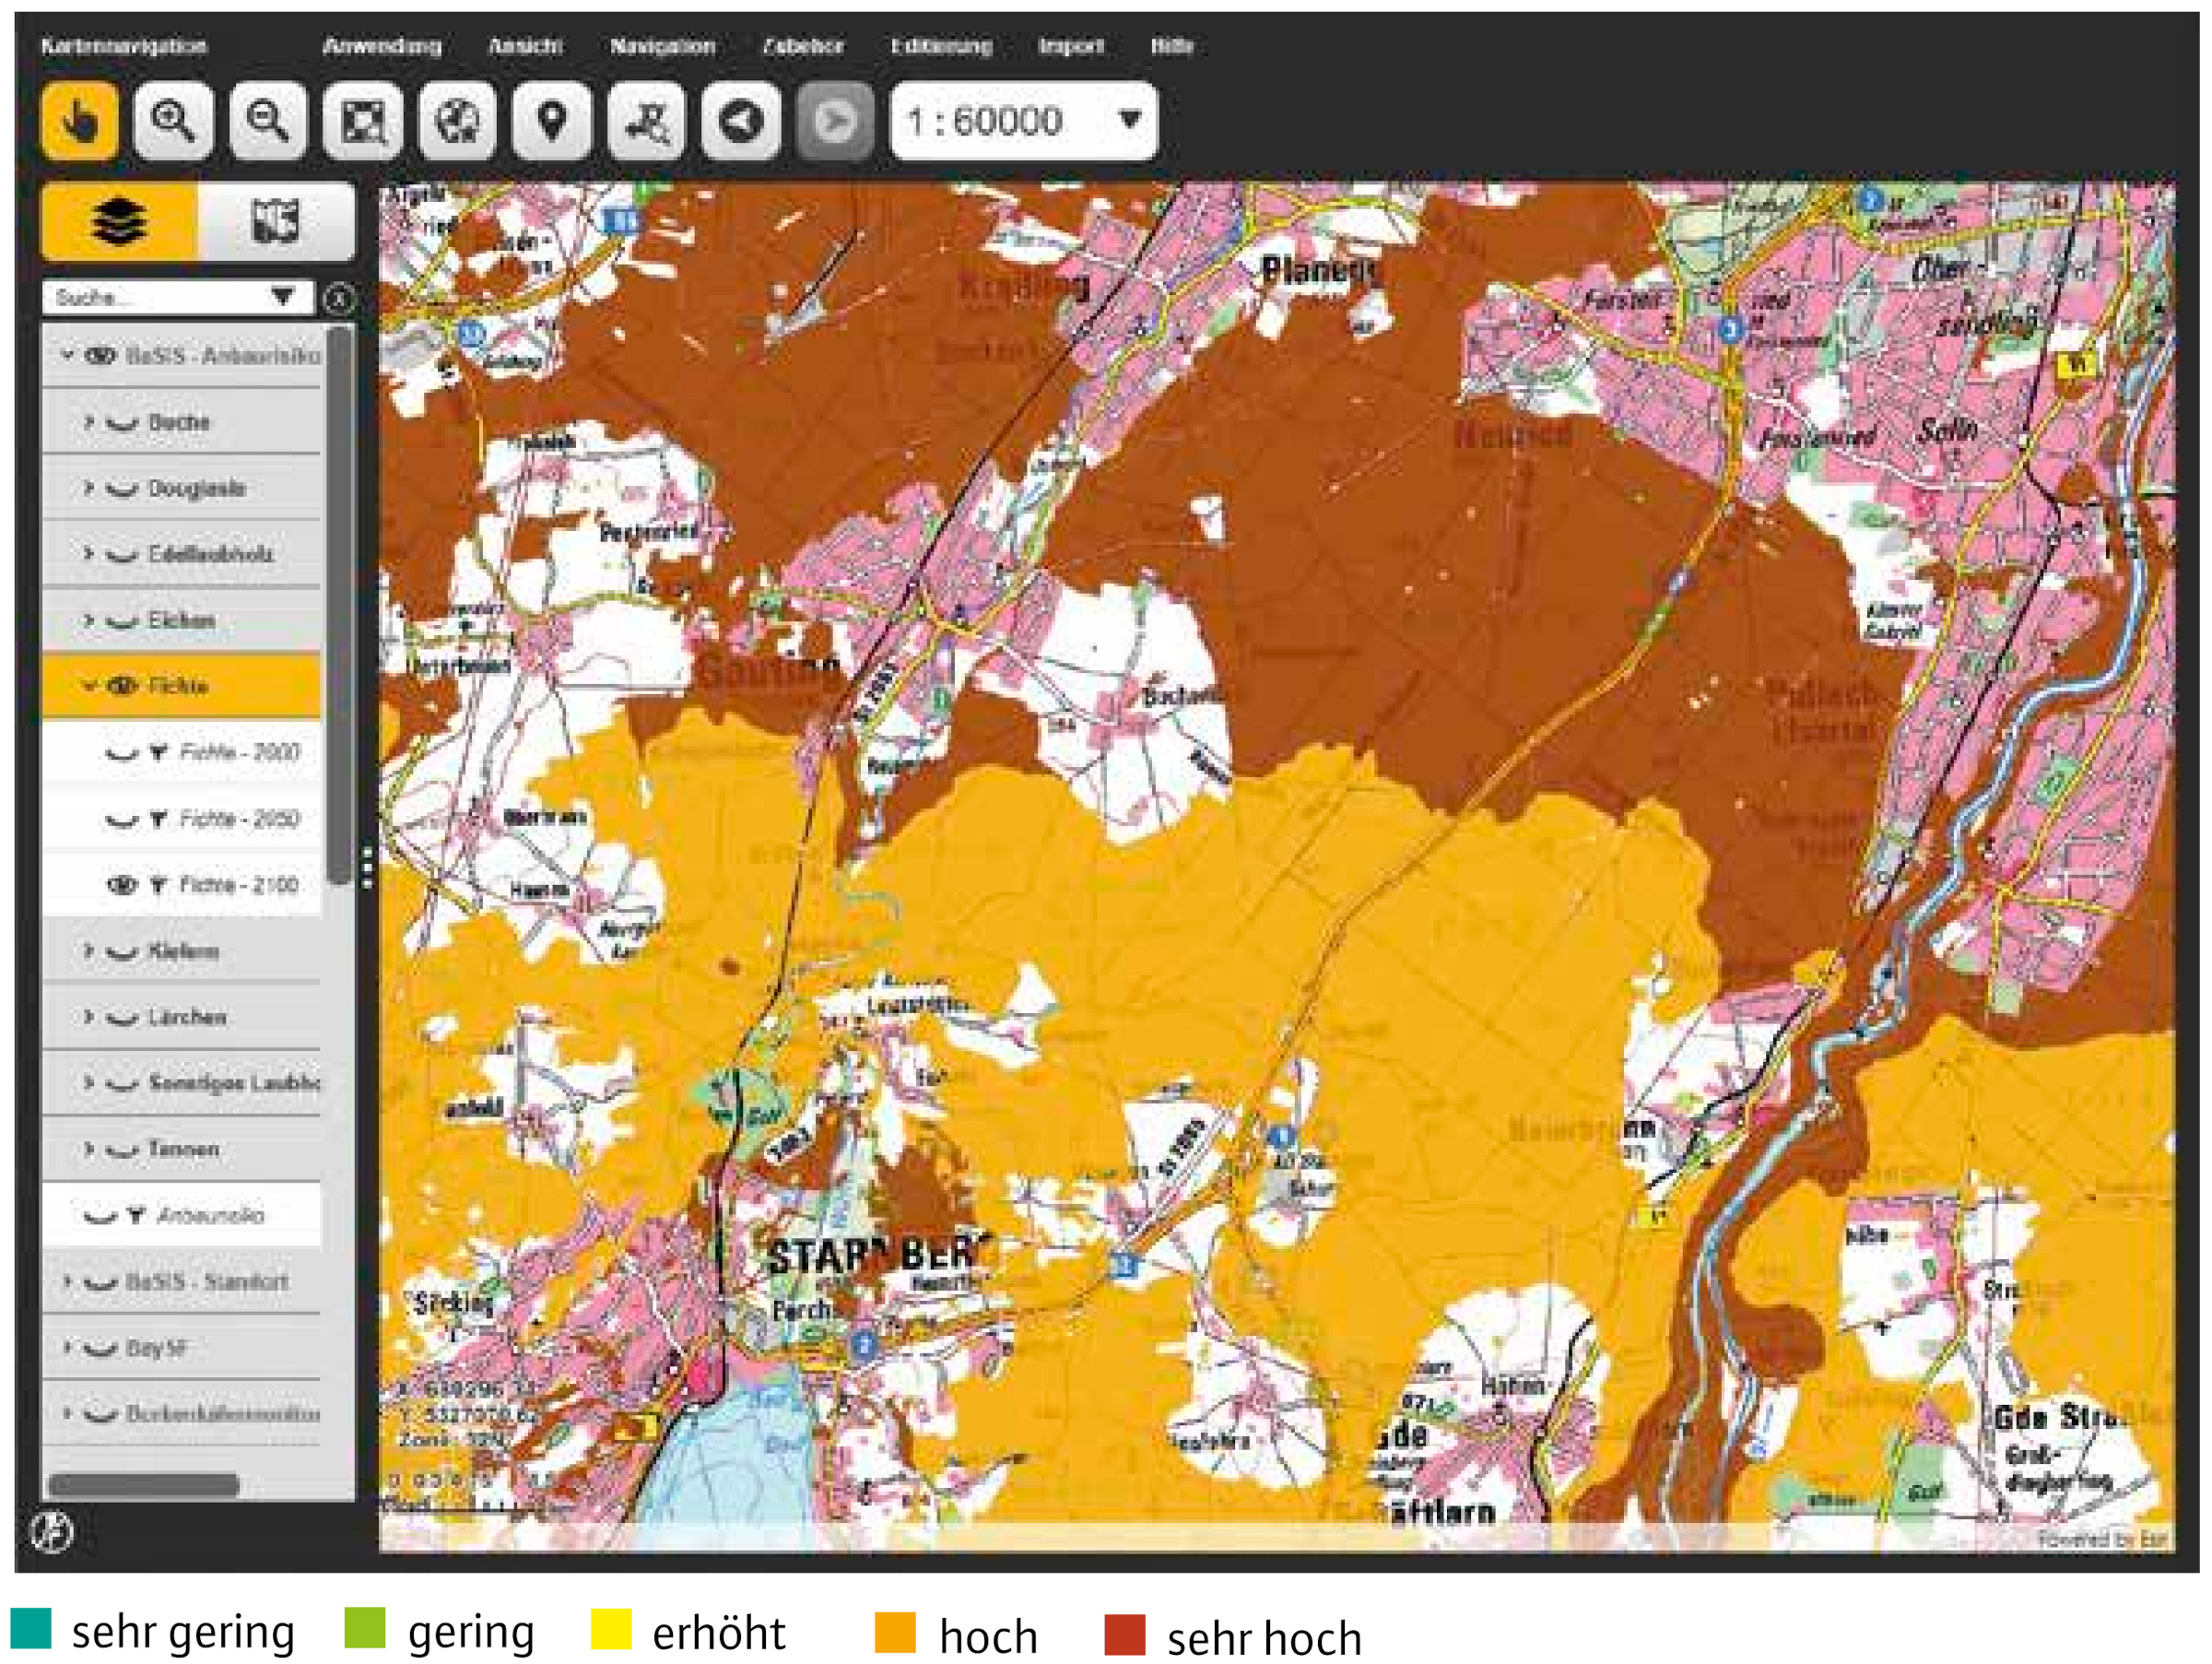
Task: Expand the Buche layer group
Action: tap(88, 422)
